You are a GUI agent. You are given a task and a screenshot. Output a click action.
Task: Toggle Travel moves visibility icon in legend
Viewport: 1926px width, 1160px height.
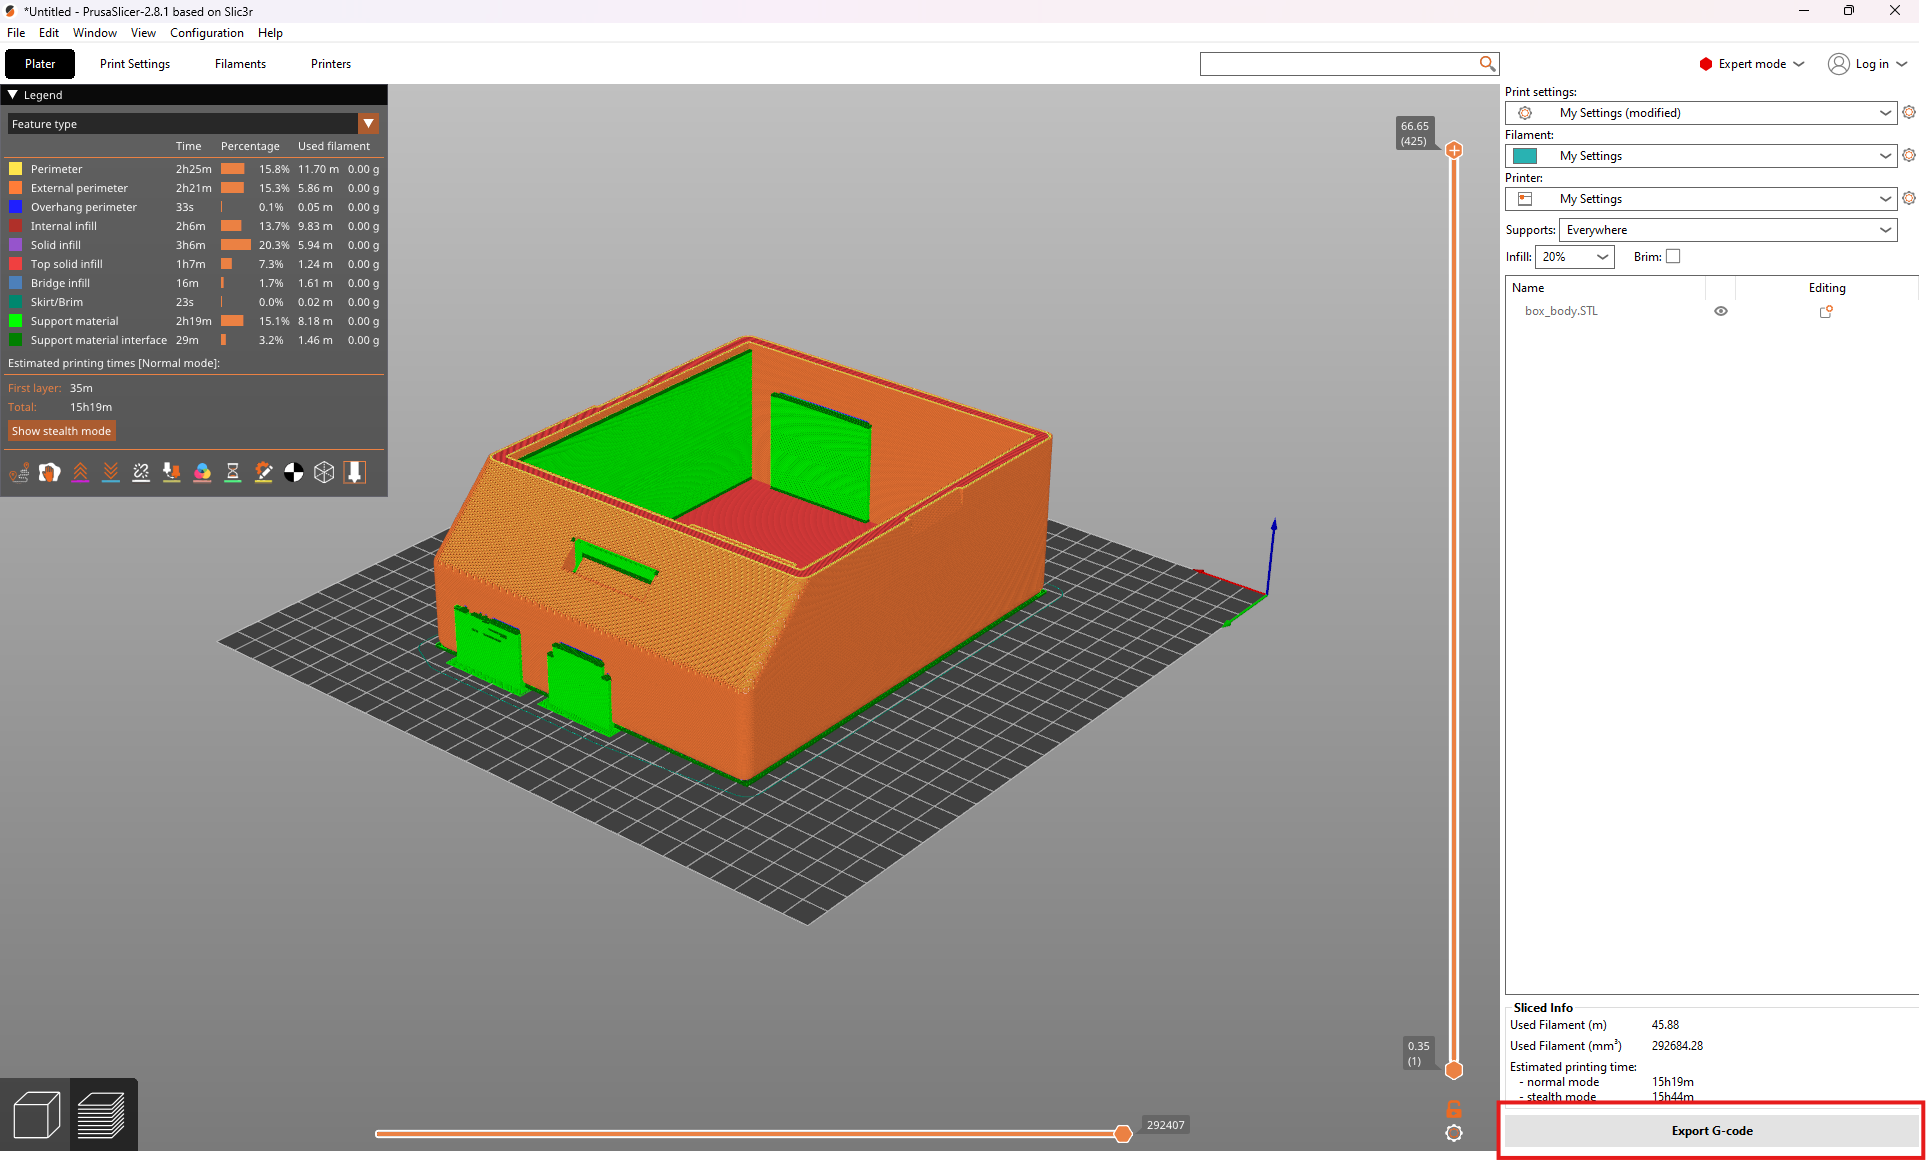tap(19, 473)
